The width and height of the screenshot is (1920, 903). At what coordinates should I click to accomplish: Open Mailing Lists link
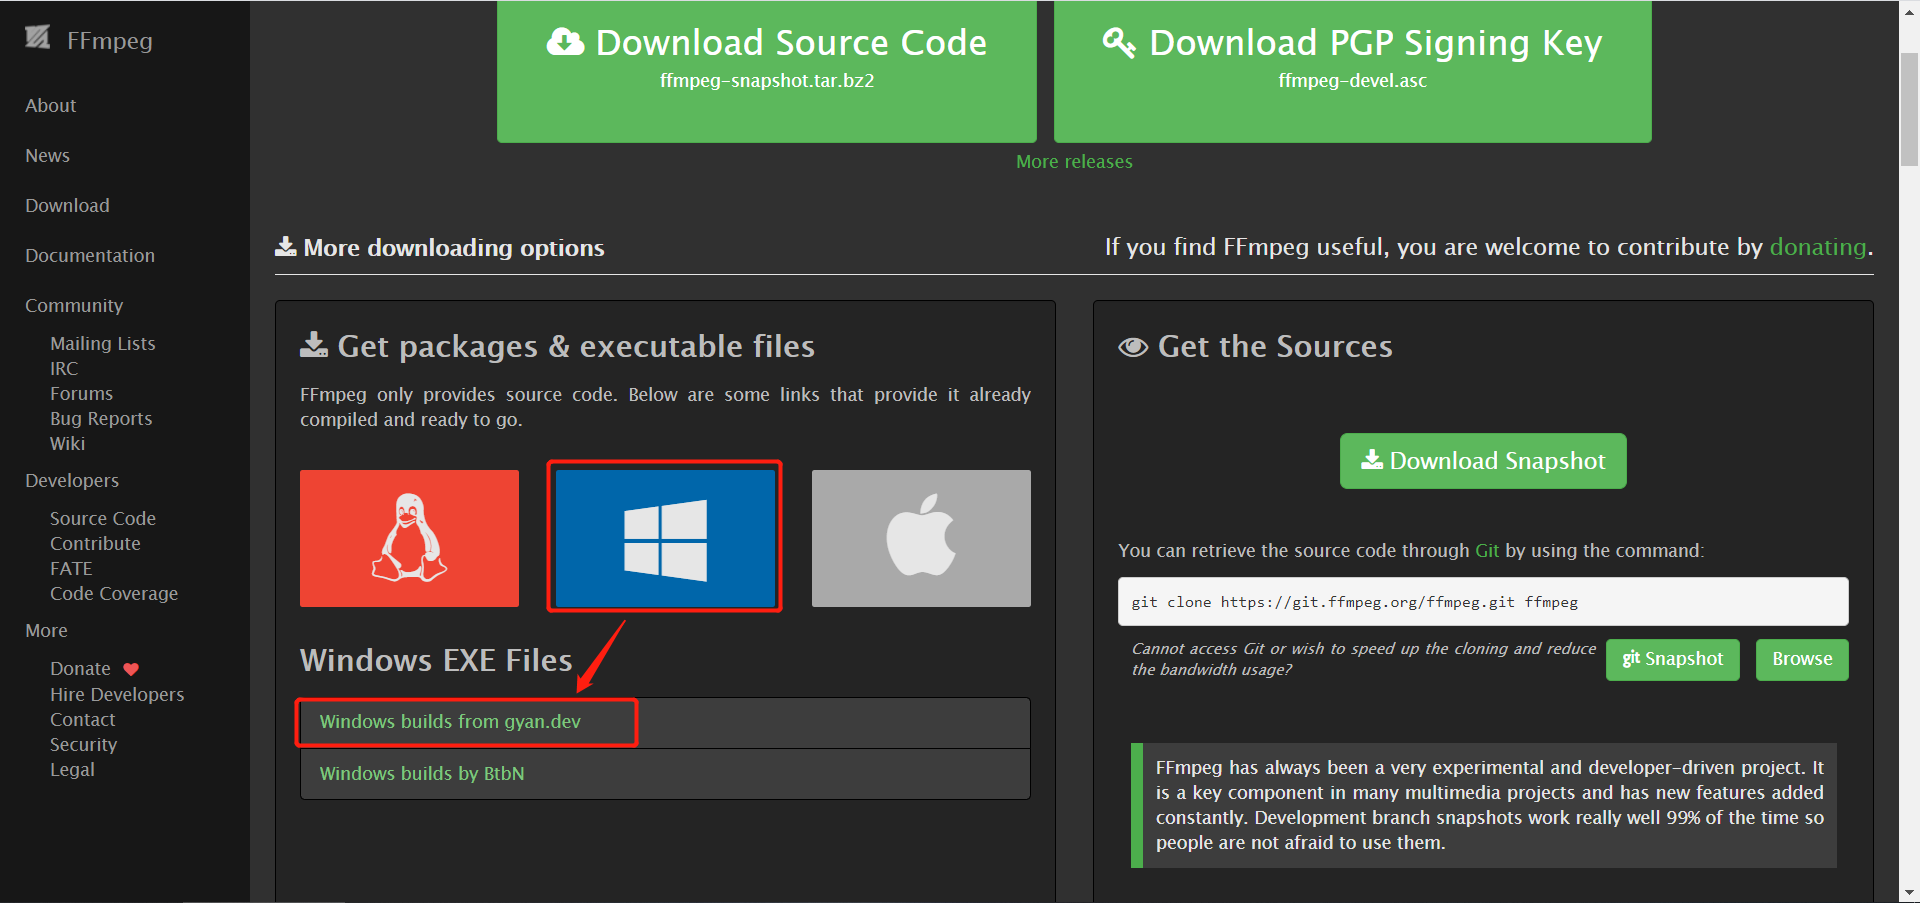pyautogui.click(x=103, y=343)
